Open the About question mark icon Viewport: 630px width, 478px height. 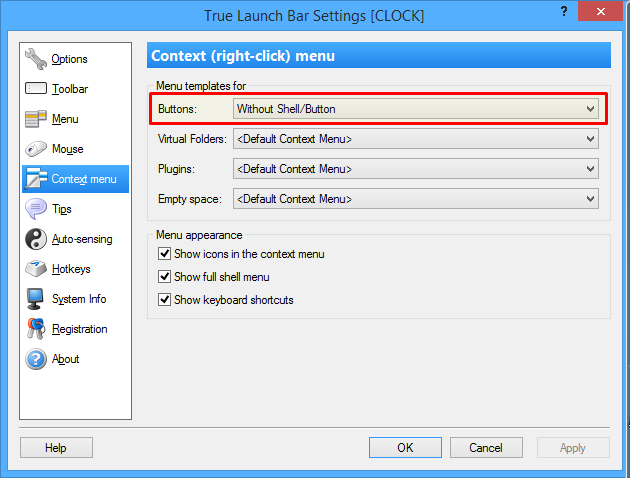pos(36,359)
